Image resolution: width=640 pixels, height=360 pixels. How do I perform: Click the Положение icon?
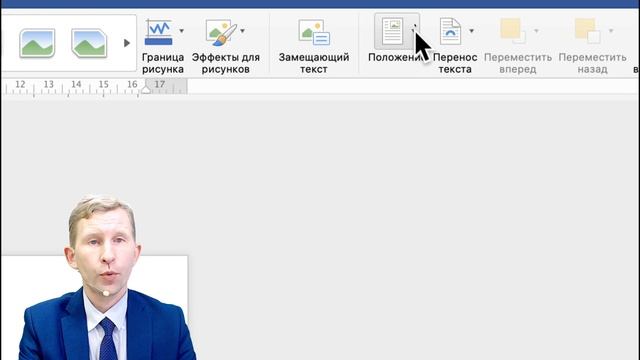click(392, 31)
